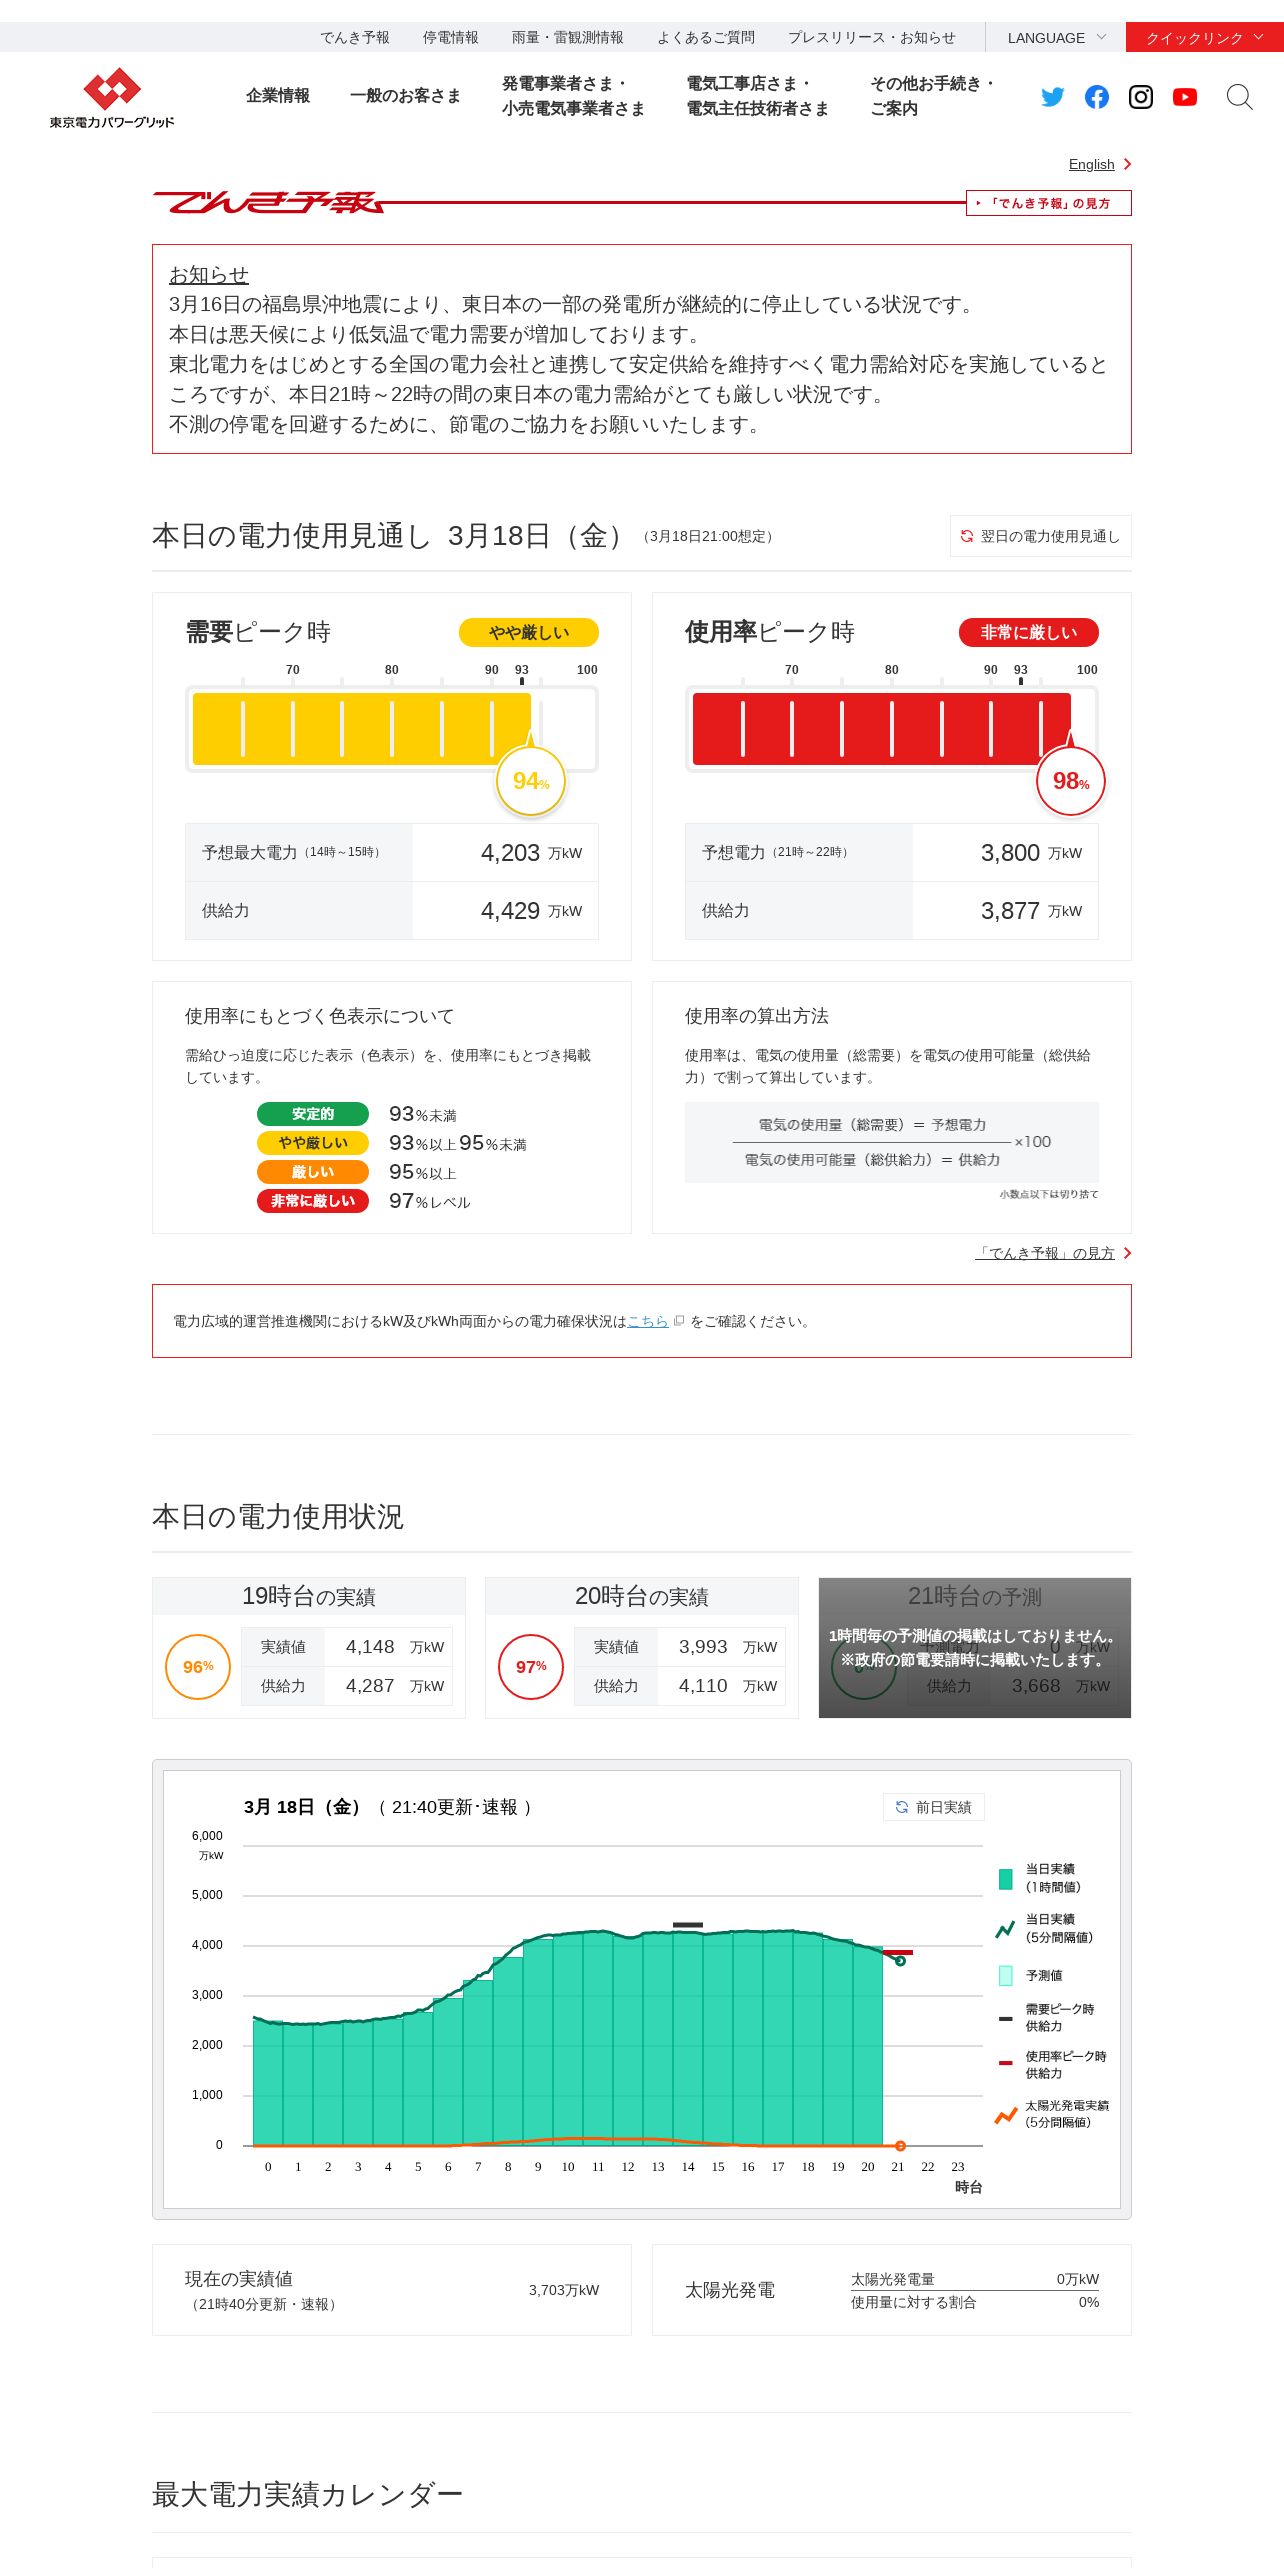Open the Twitter icon link
Viewport: 1284px width, 2568px height.
tap(1052, 97)
